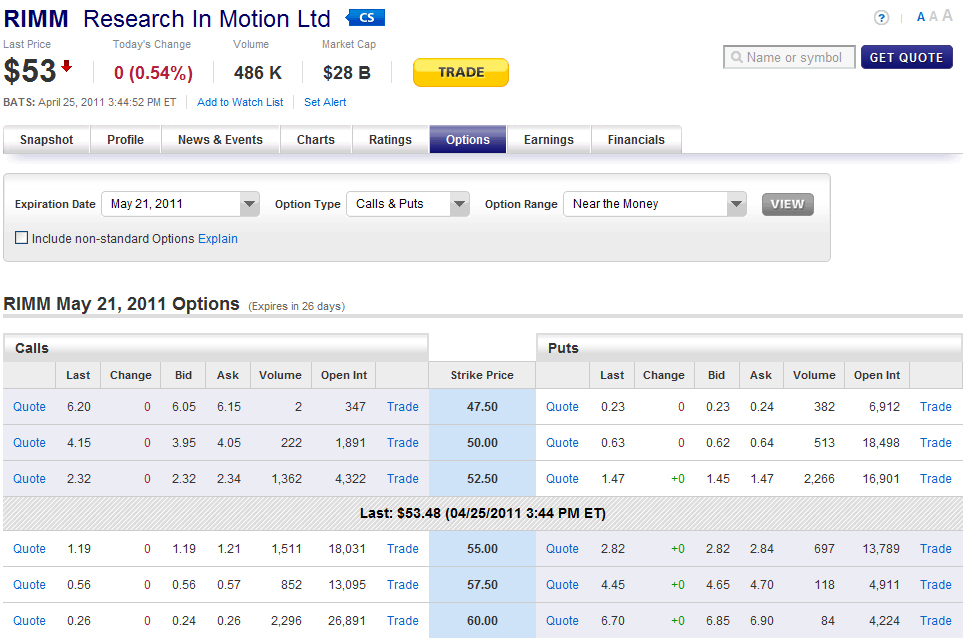Viewport: 970px width, 643px height.
Task: Open the Earnings tab
Action: click(x=549, y=139)
